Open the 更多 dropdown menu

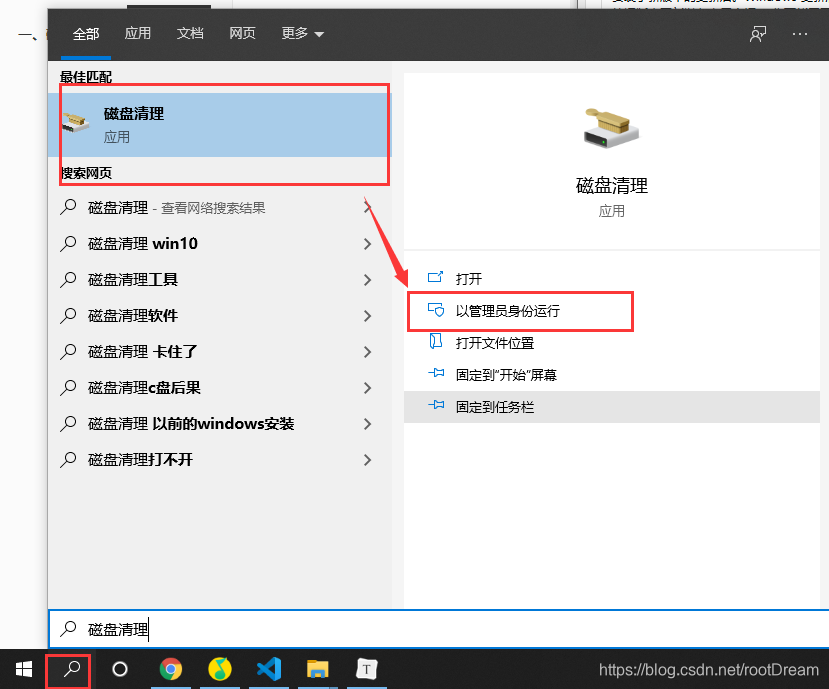click(295, 32)
